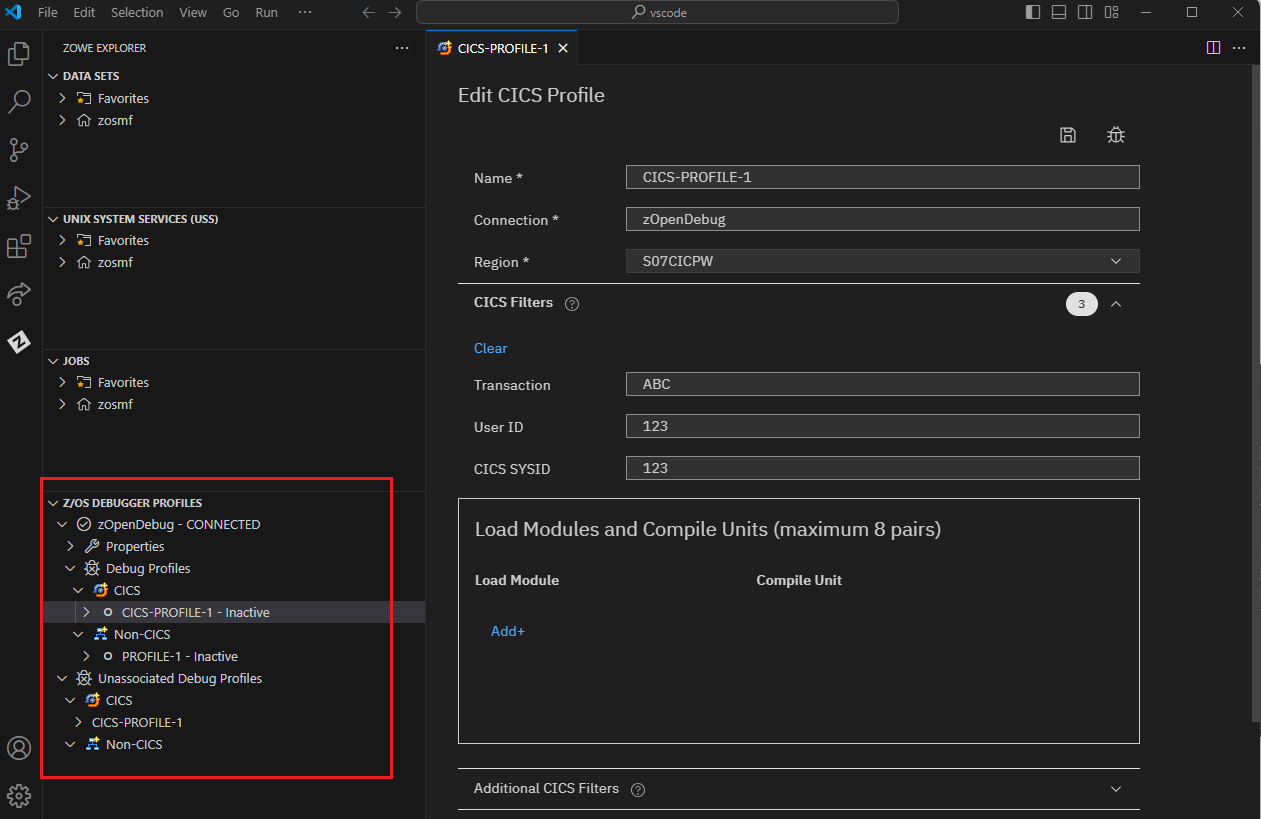Viewport: 1261px width, 819px height.
Task: Open the Source Control view
Action: pos(19,150)
